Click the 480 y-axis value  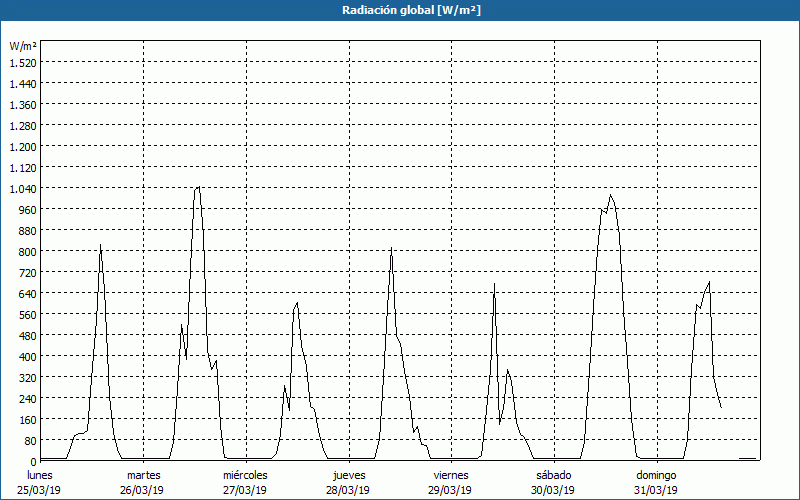coord(29,335)
